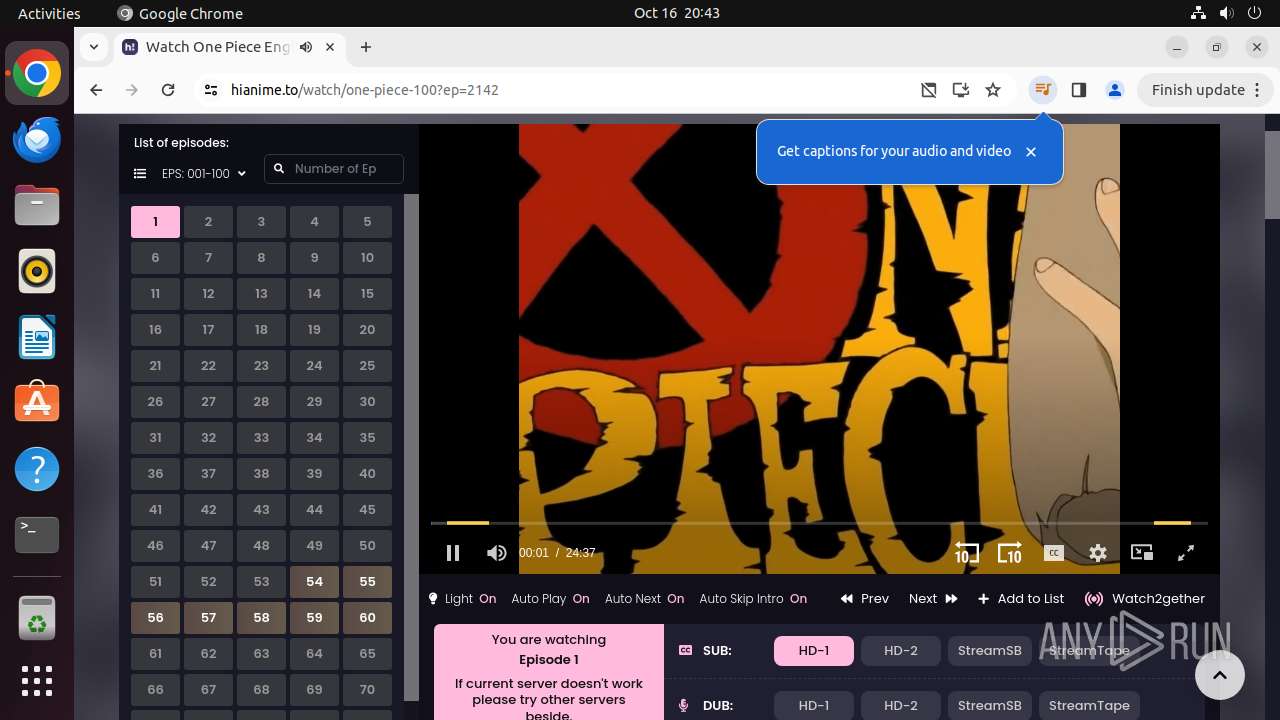Select episode 25 in the list
Image resolution: width=1280 pixels, height=720 pixels.
[367, 366]
